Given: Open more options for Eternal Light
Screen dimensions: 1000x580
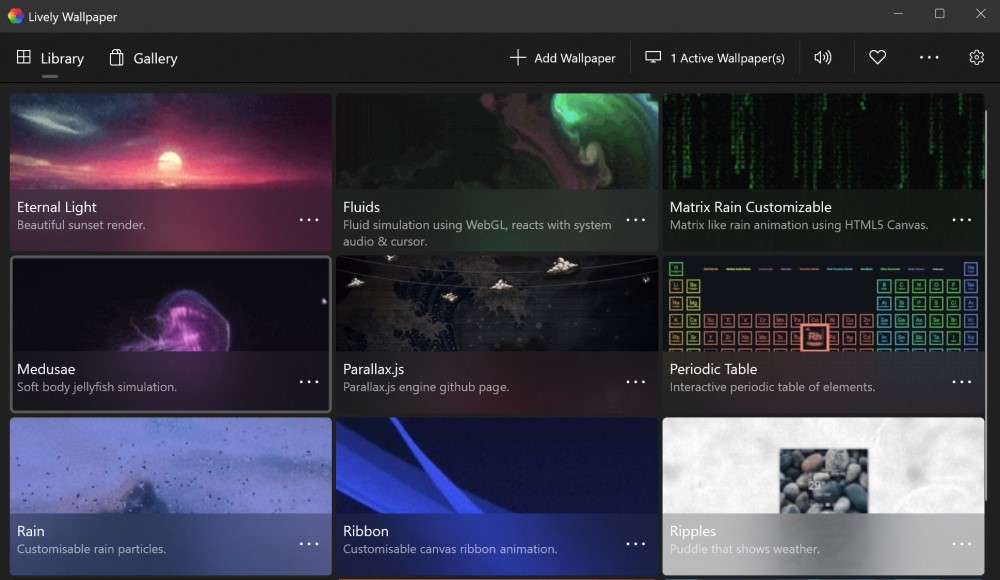Looking at the screenshot, I should [x=309, y=220].
